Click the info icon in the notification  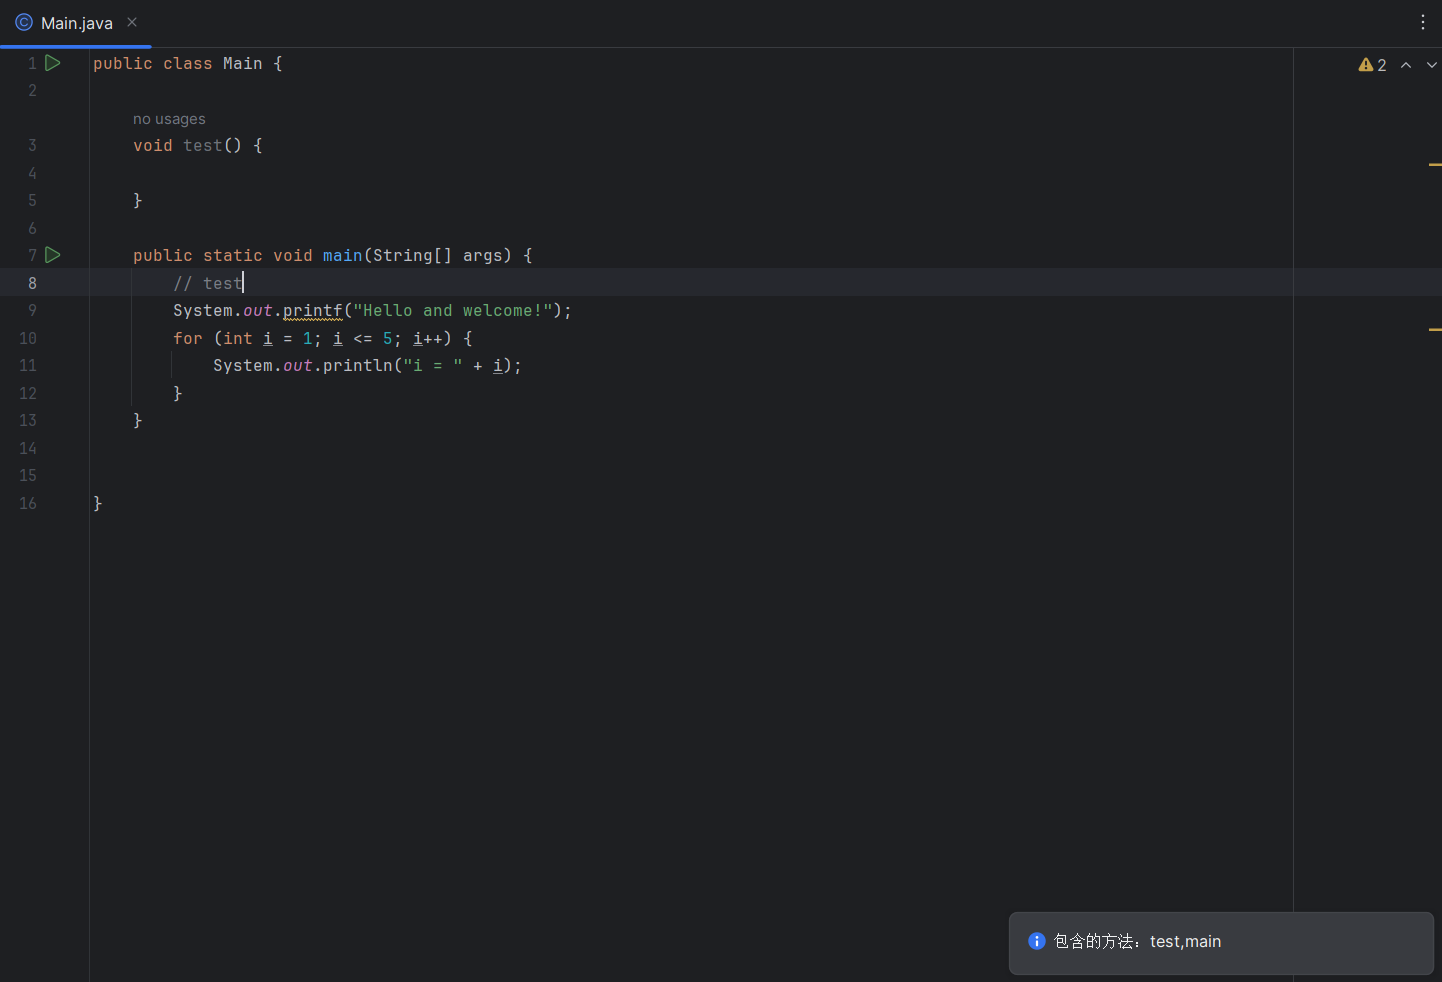click(1037, 941)
